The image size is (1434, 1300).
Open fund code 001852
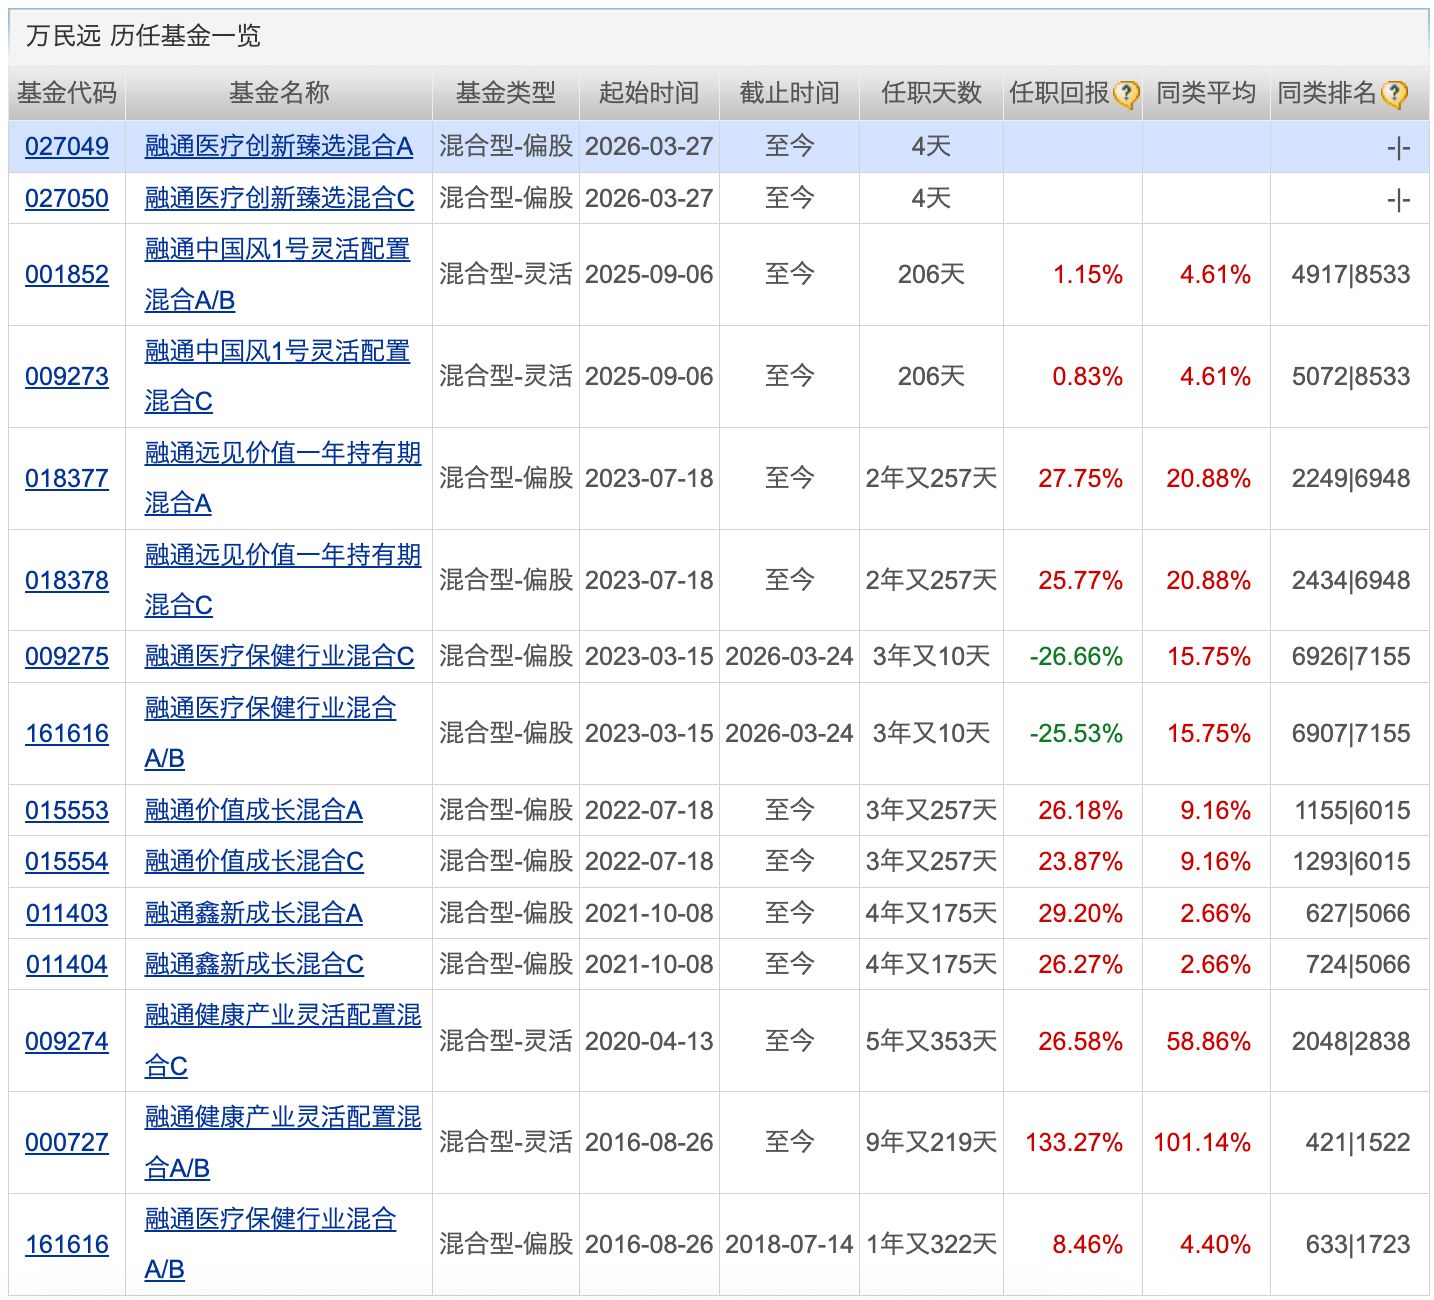[67, 274]
